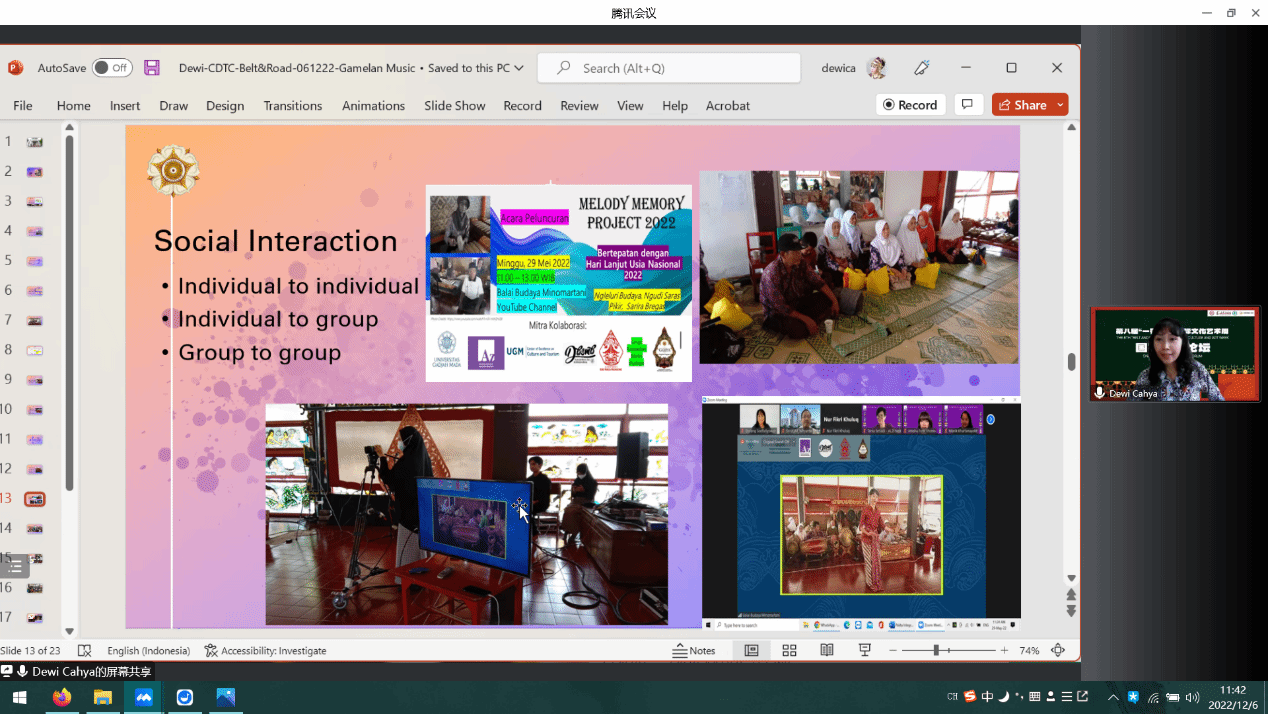Open the pen/coming soon features icon

point(922,68)
